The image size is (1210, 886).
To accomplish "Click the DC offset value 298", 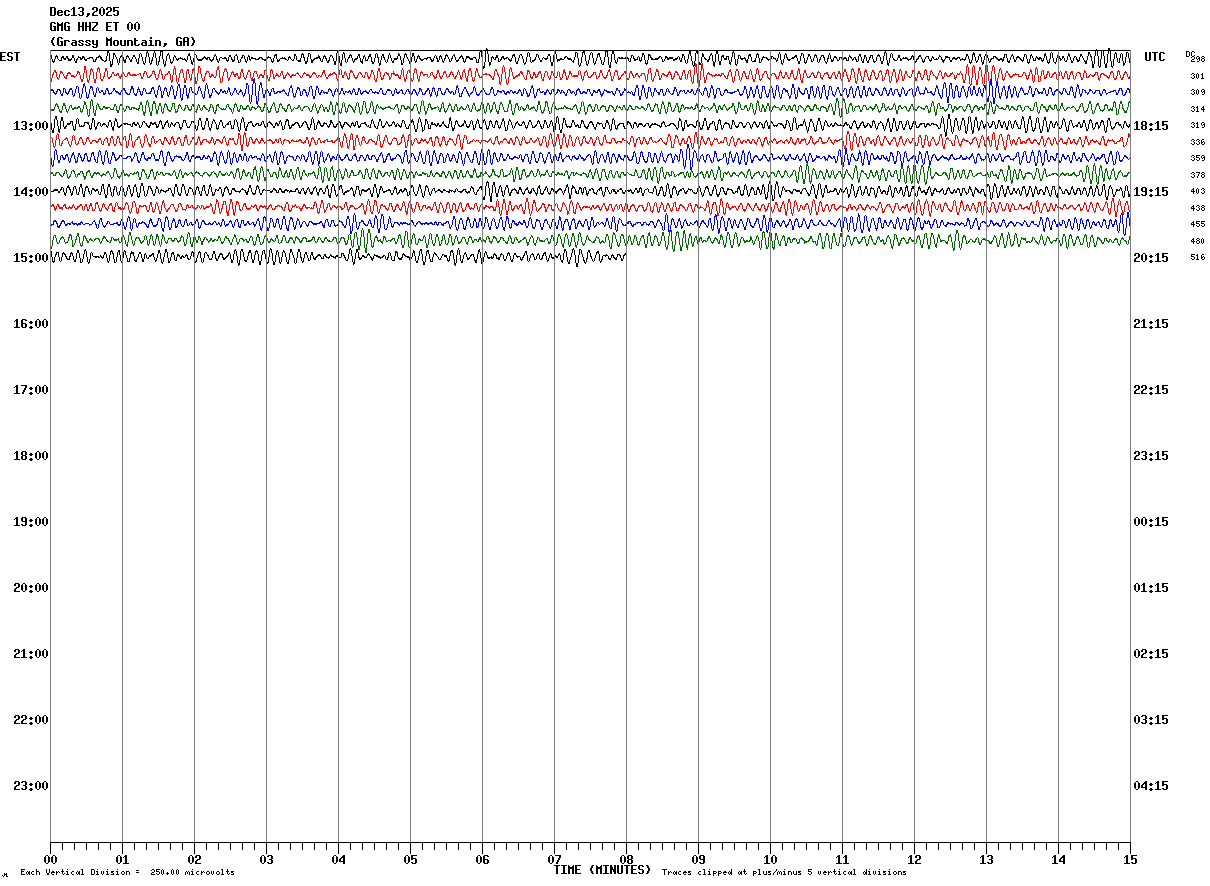I will (1198, 59).
